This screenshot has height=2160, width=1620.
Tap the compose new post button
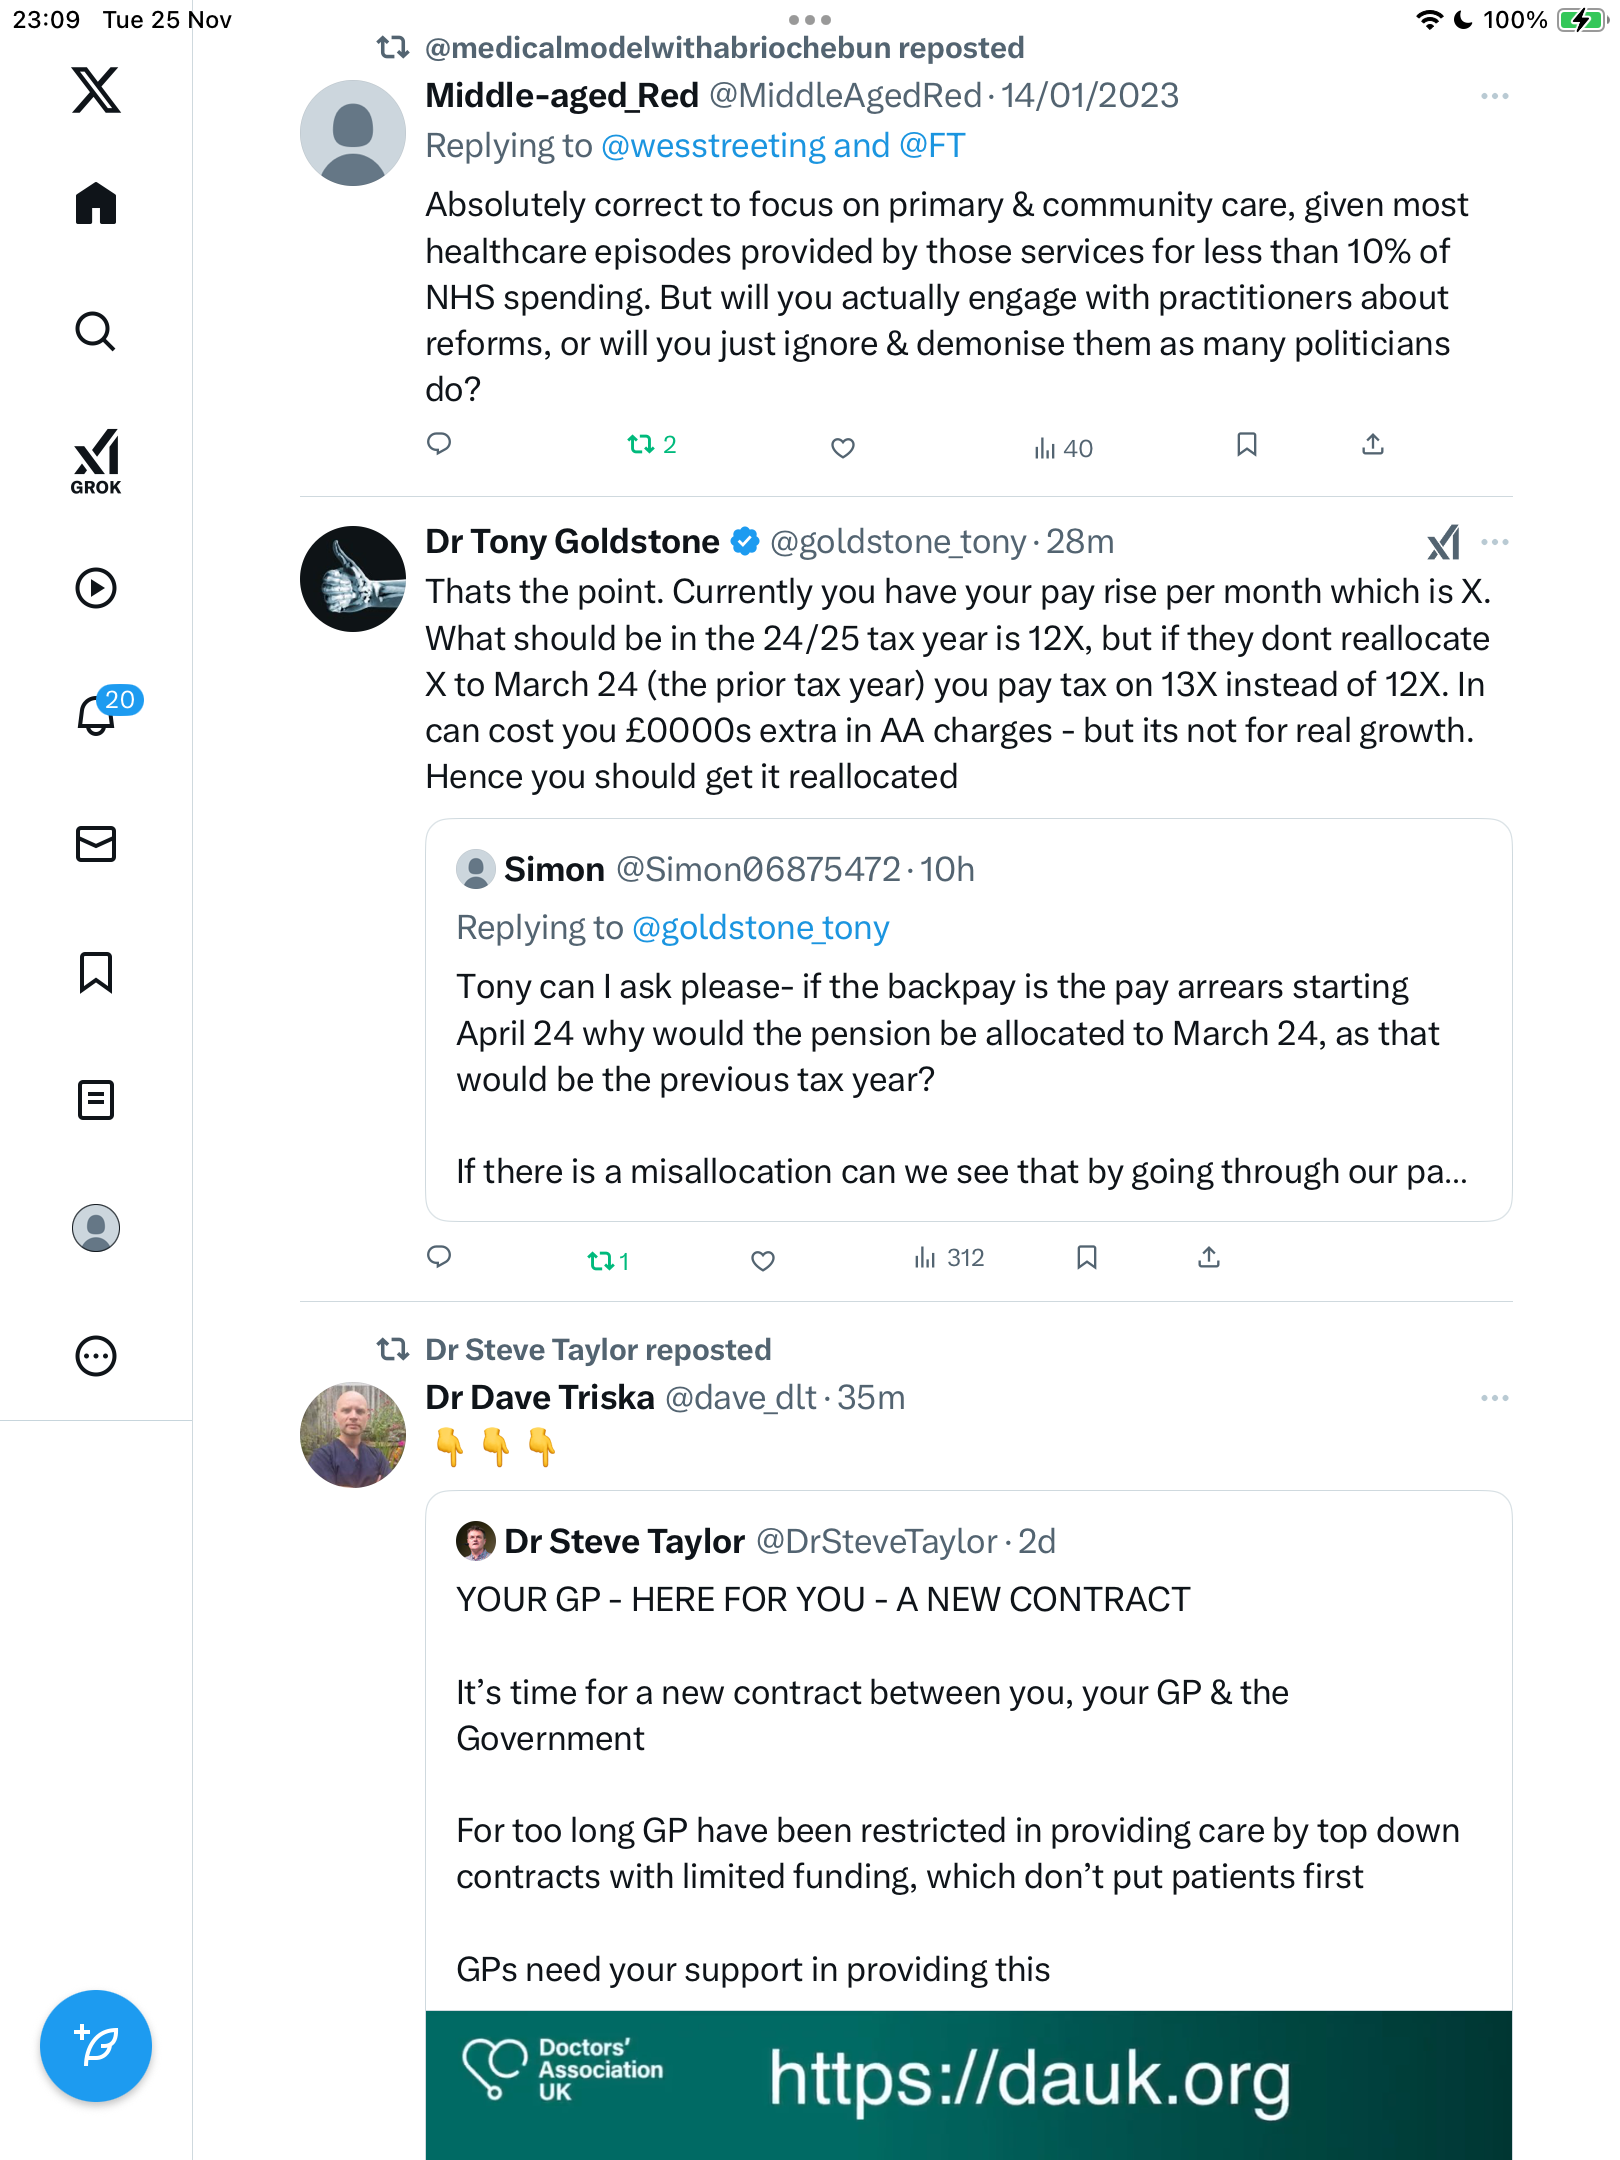click(96, 2046)
